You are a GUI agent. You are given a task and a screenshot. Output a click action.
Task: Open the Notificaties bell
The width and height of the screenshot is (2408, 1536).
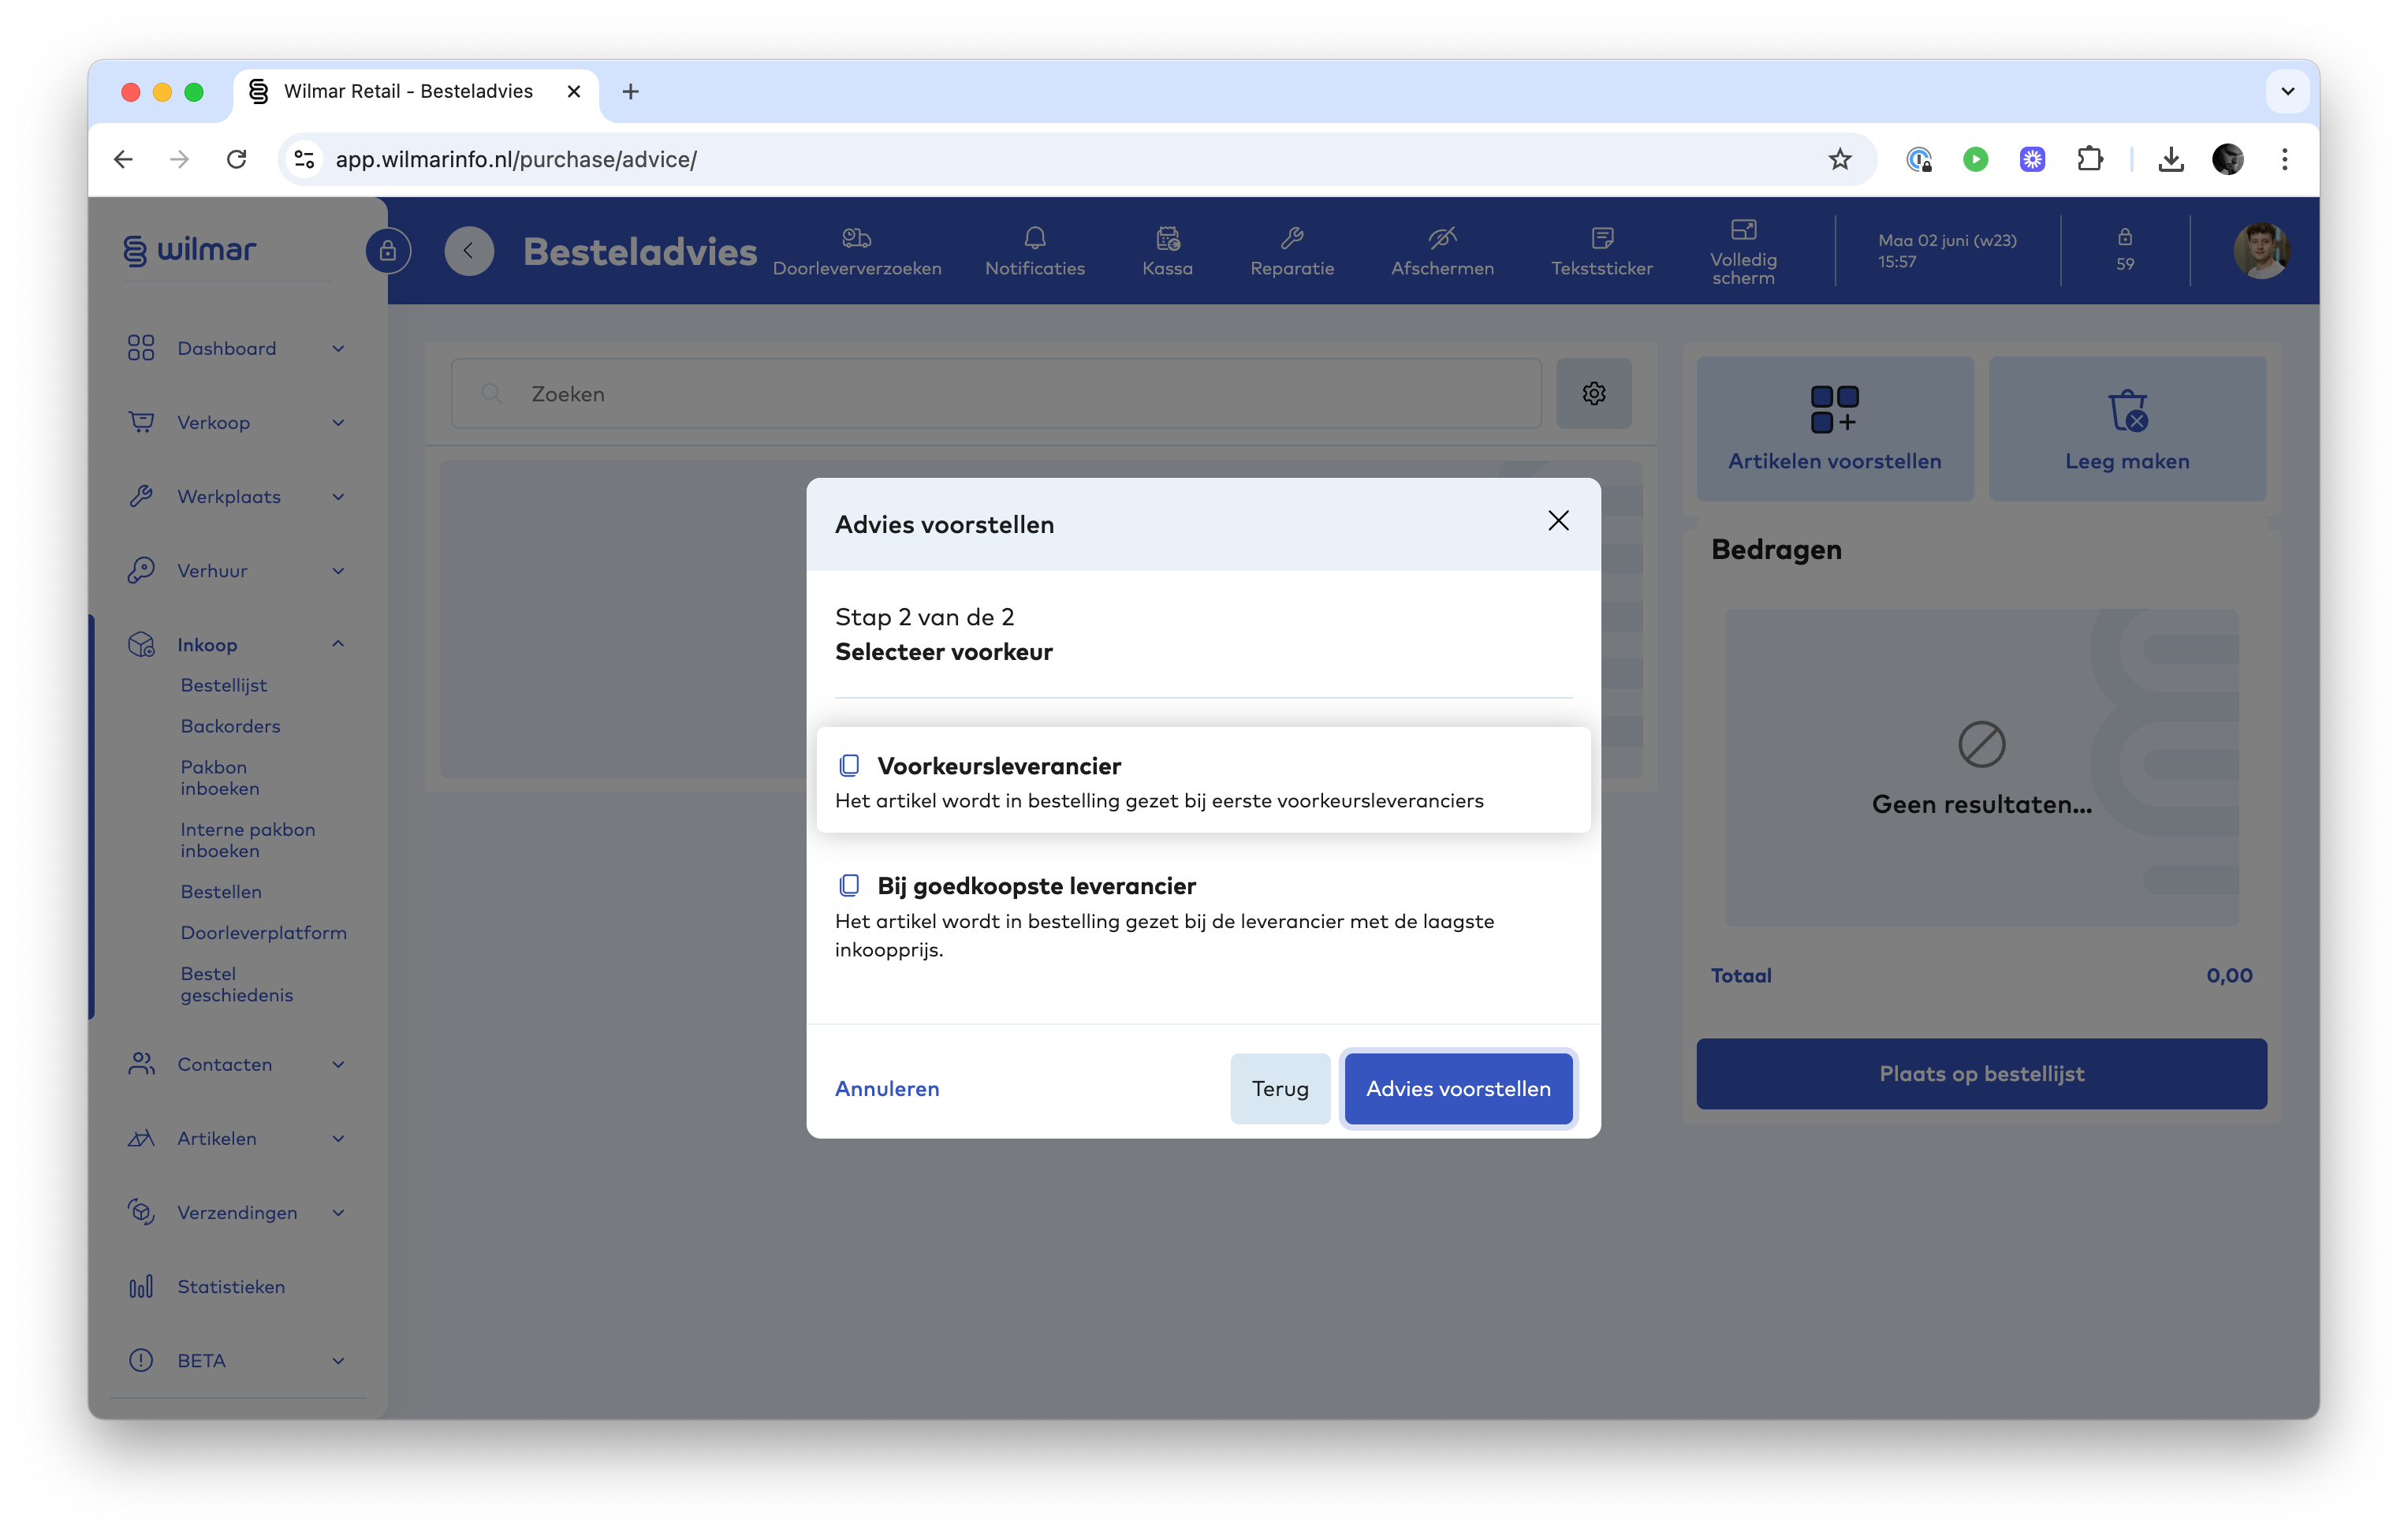pos(1034,251)
